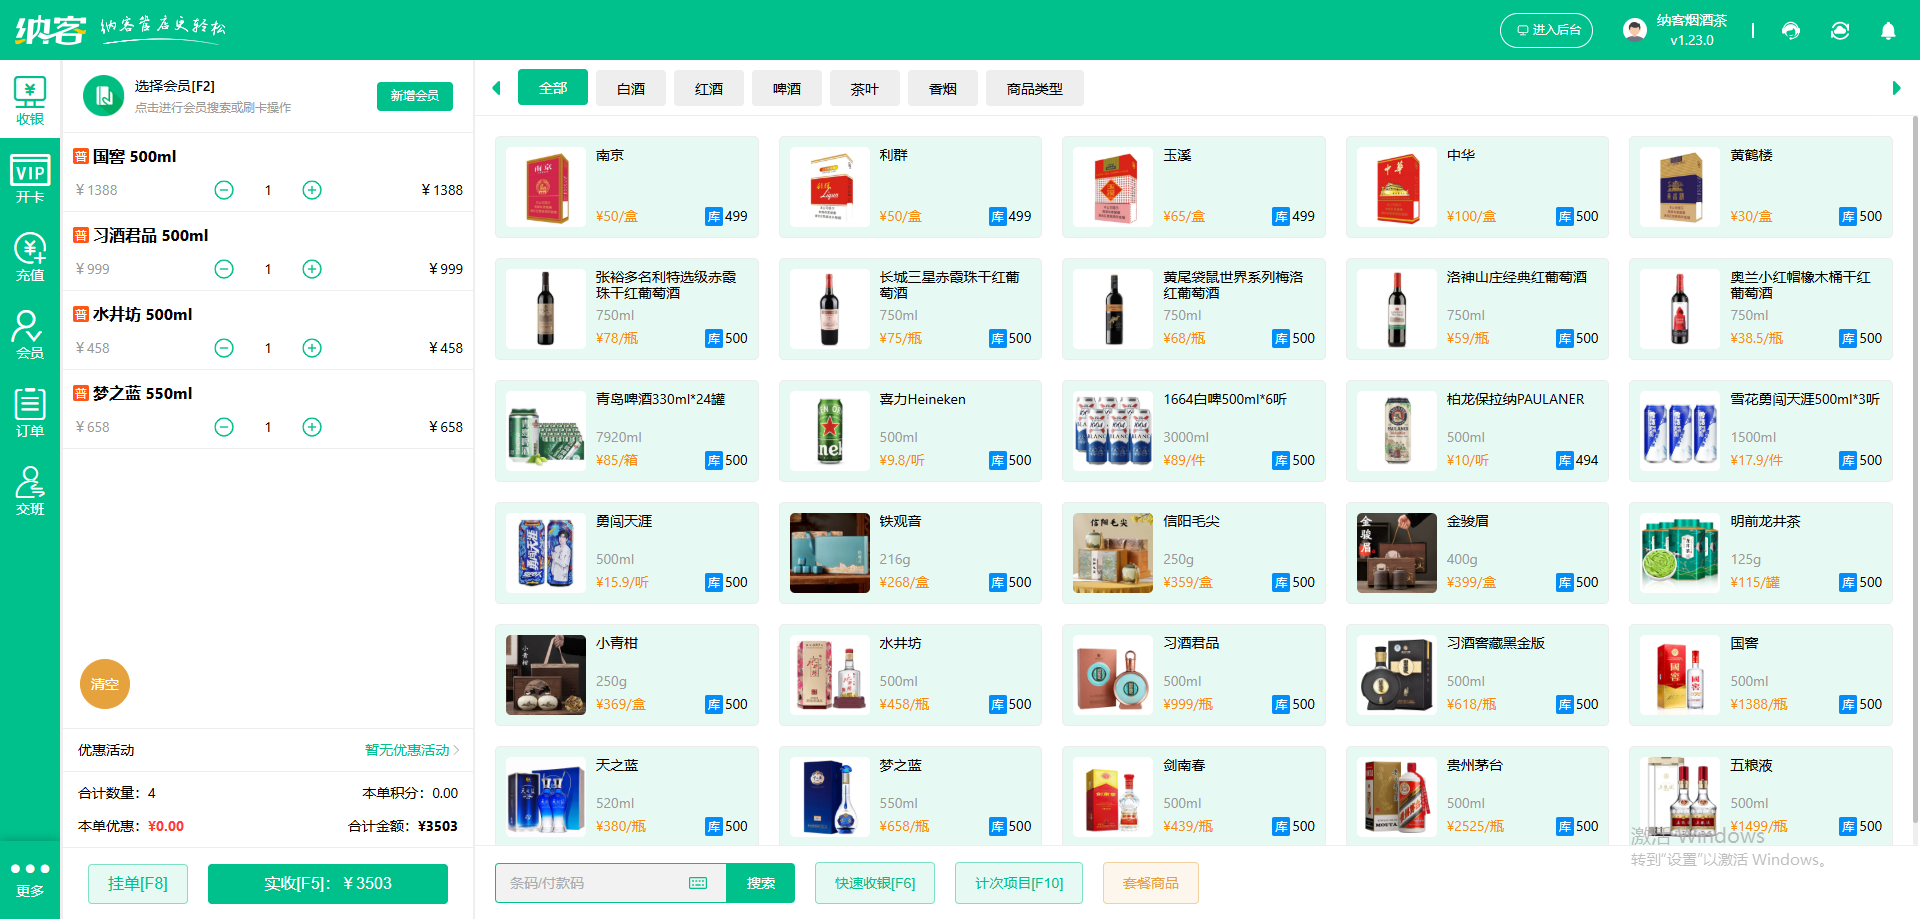1920x919 pixels.
Task: Click the notification bell icon
Action: click(x=1888, y=31)
